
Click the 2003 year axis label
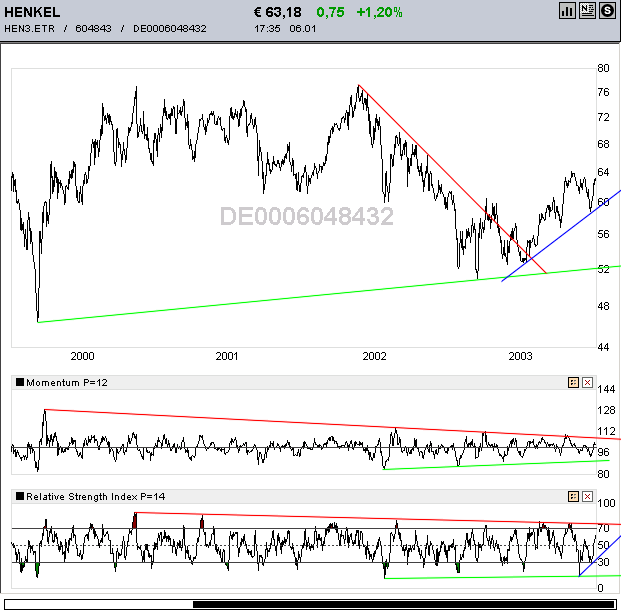520,356
